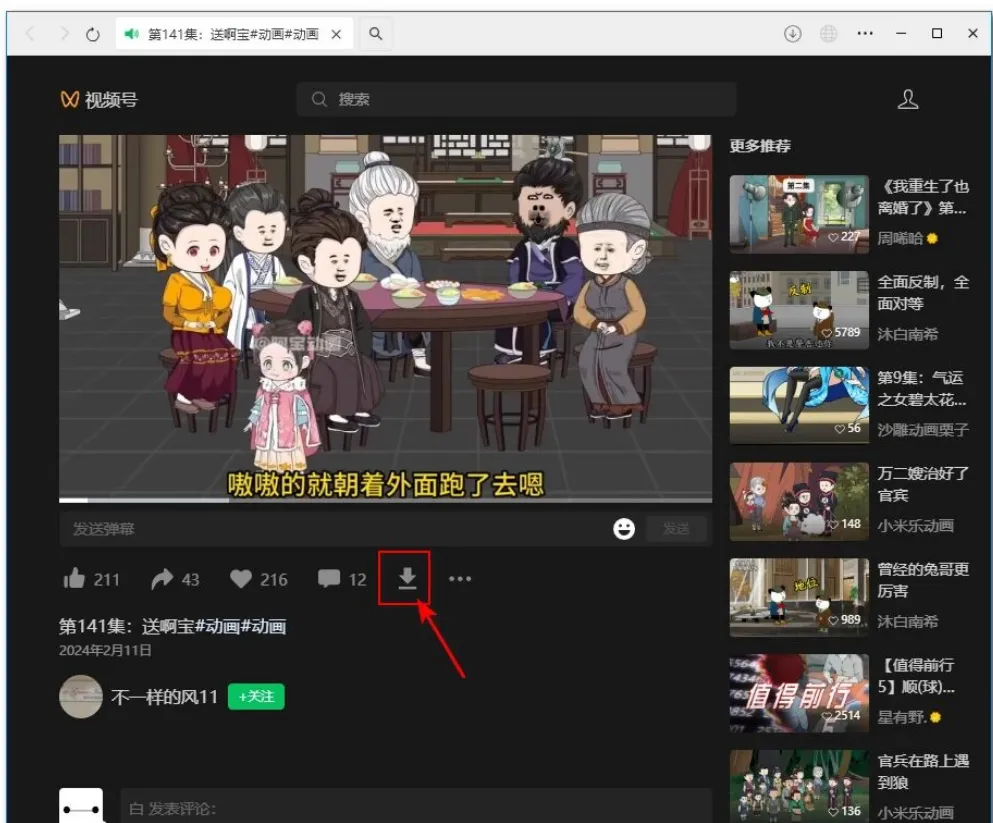Seek on the video progress bar
The height and width of the screenshot is (823, 993).
click(385, 499)
